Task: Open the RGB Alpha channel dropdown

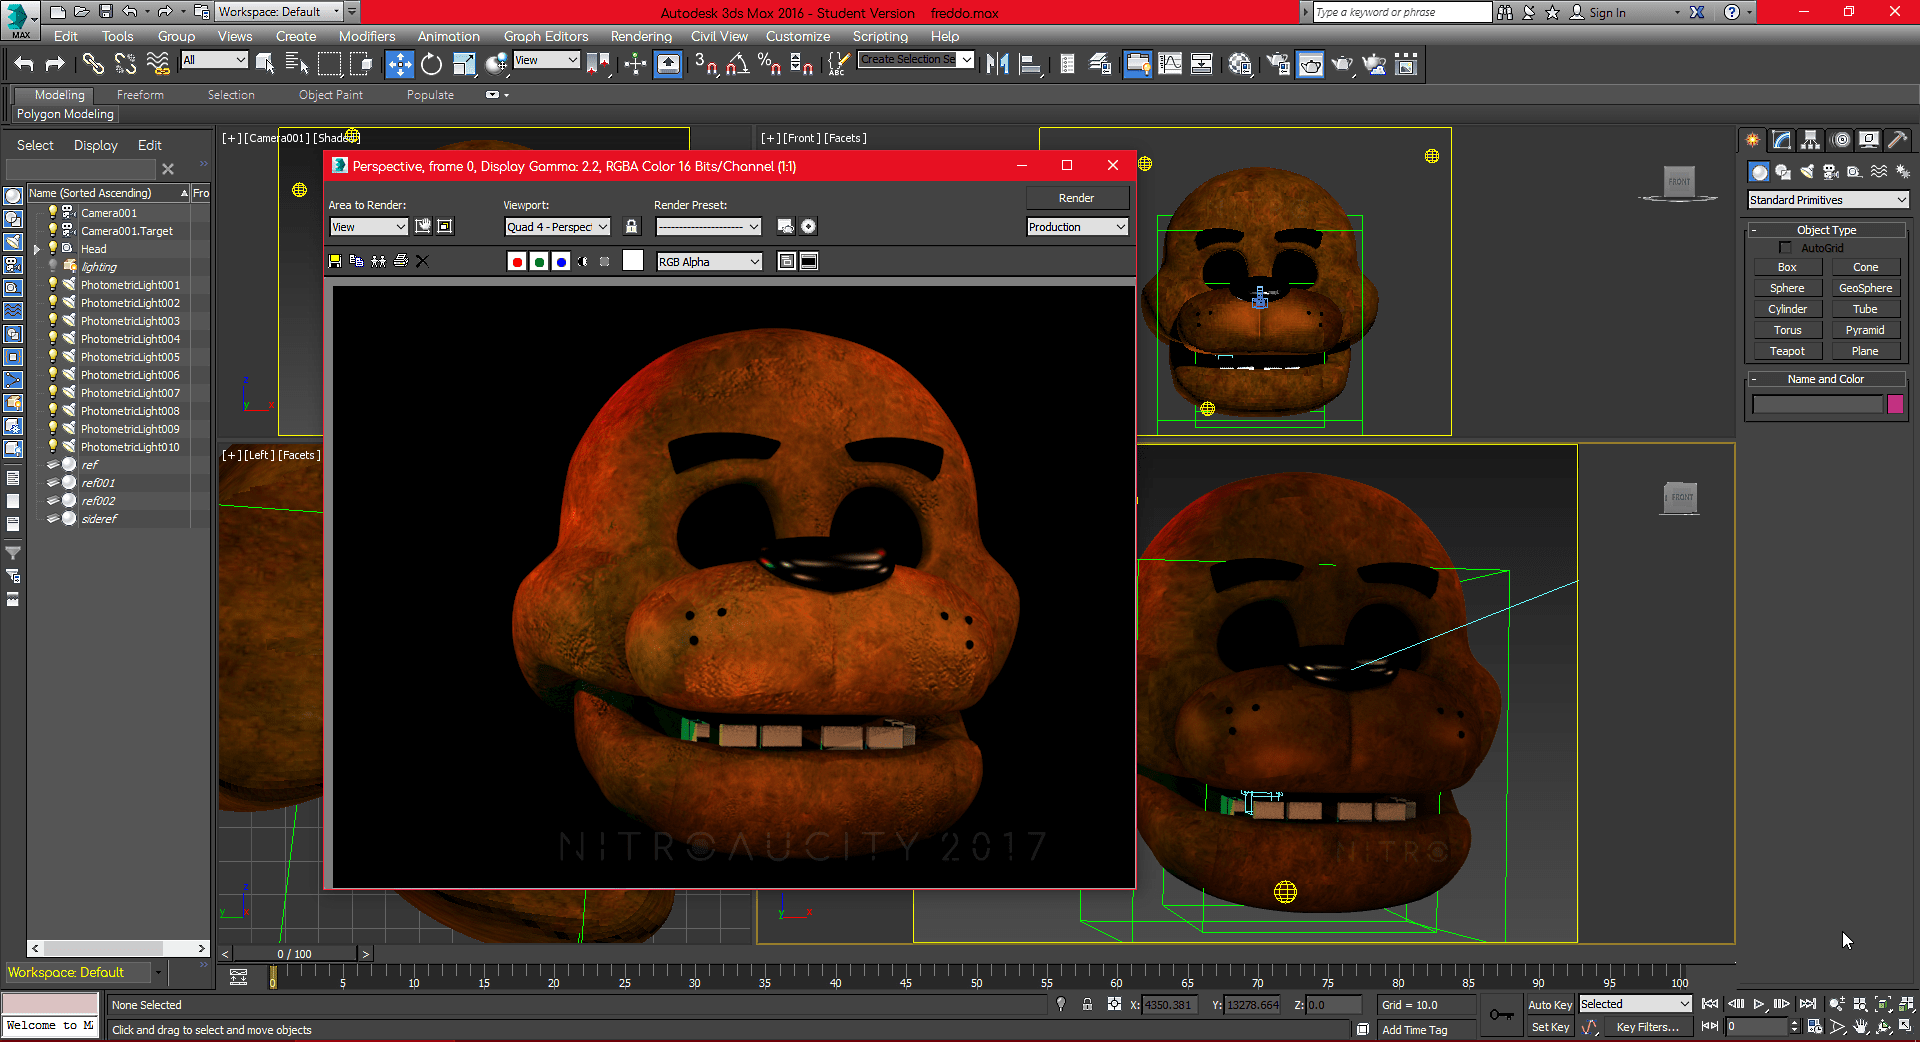Action: [709, 262]
